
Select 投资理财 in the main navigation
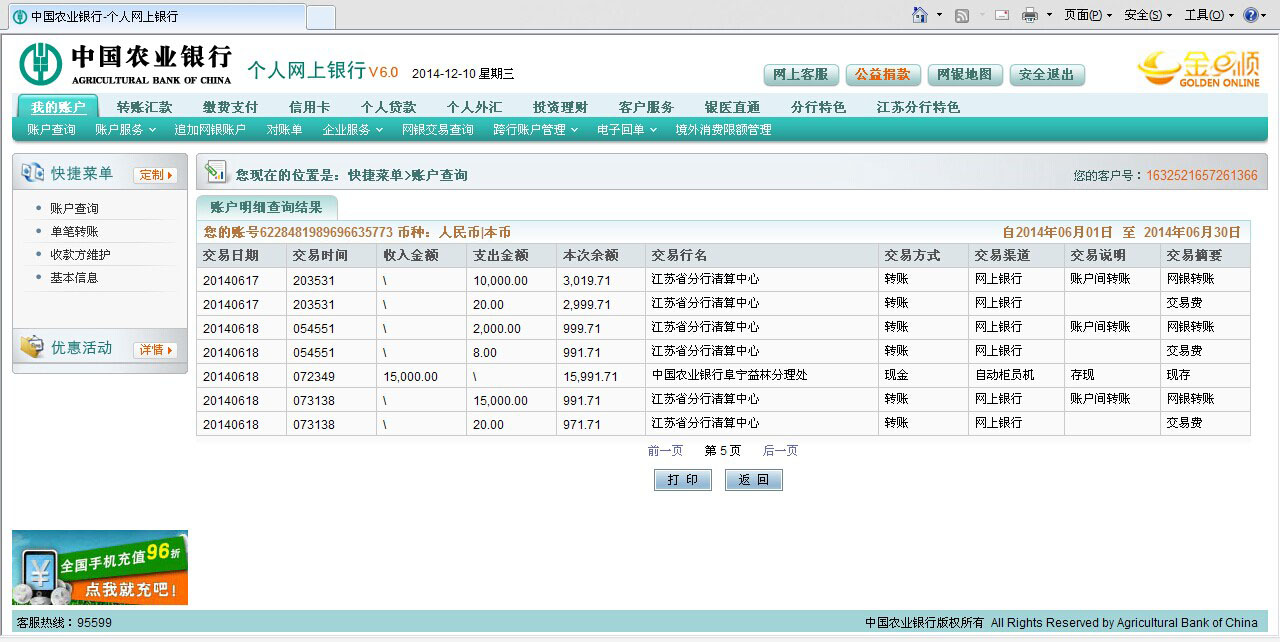[x=560, y=107]
